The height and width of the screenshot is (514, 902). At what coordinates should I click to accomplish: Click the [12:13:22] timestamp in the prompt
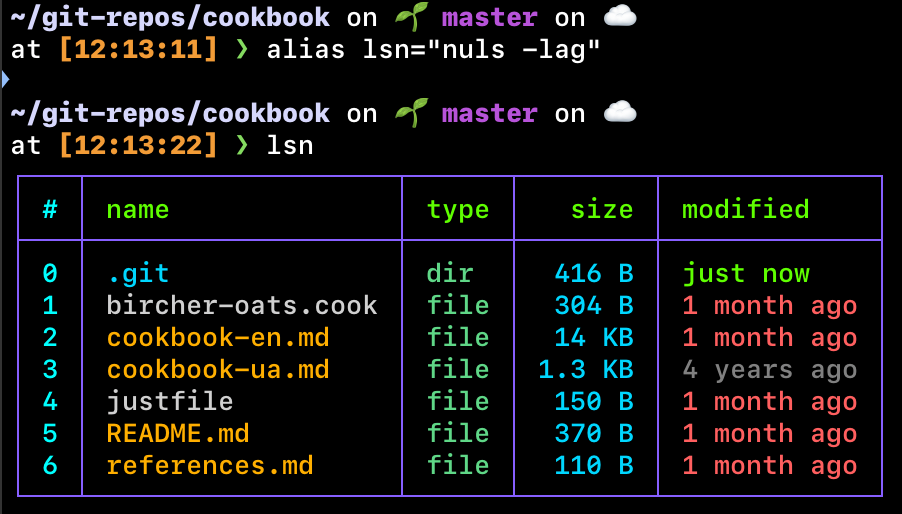(x=138, y=146)
